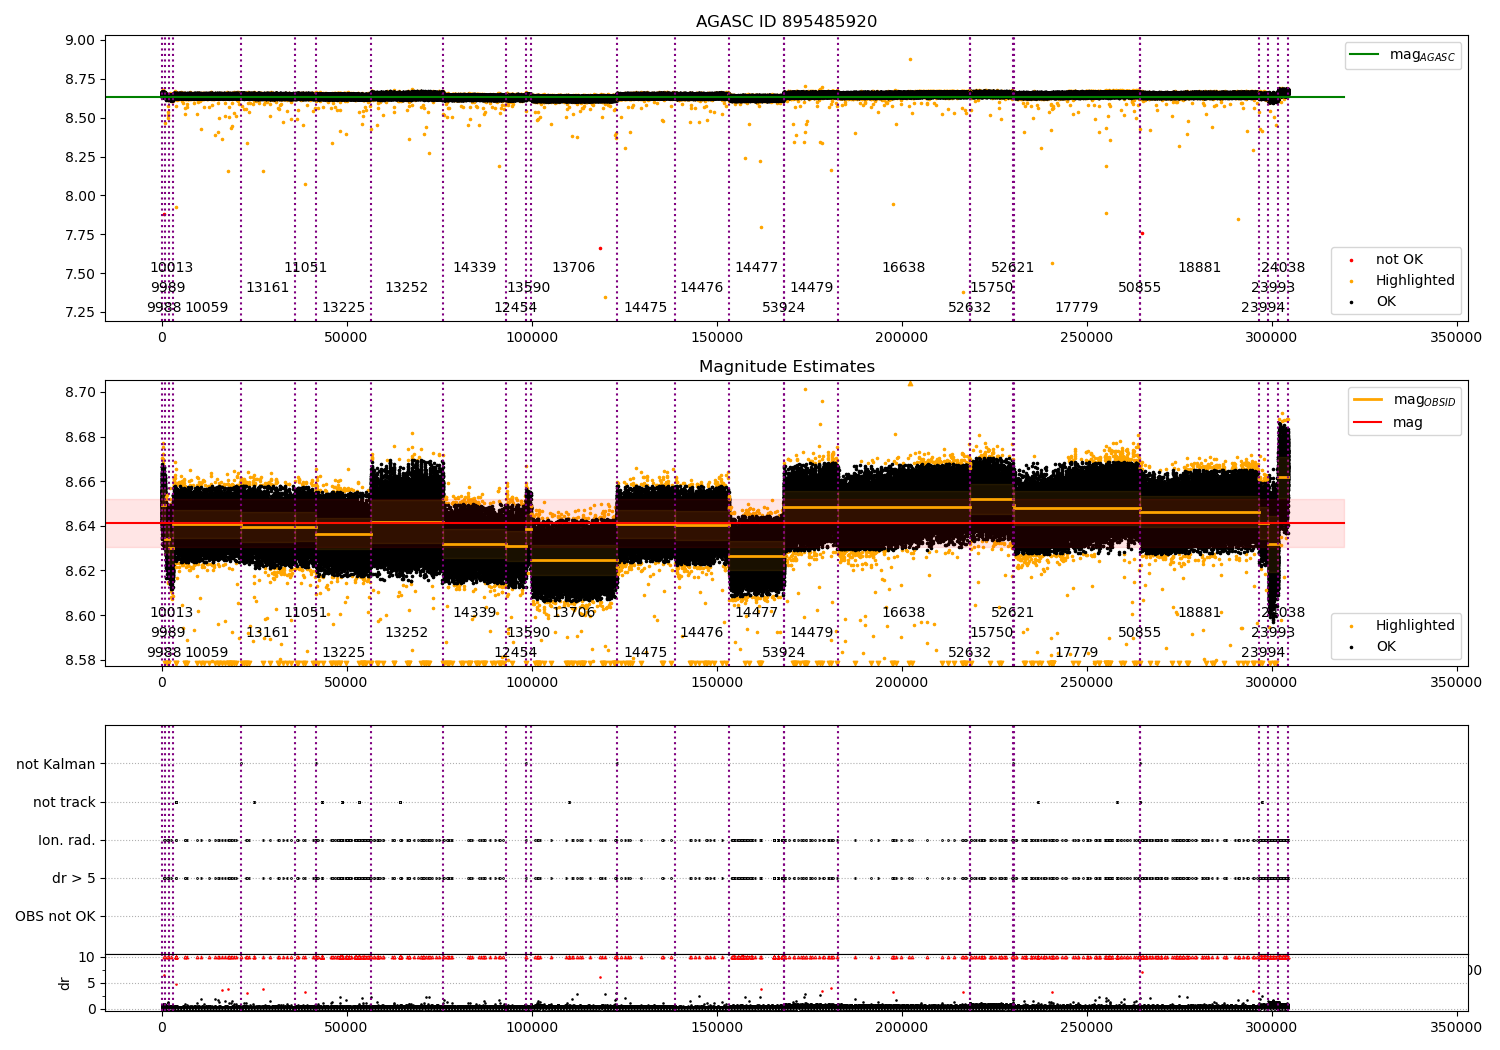Click obsid label 14339 in AGASC ID plot
The image size is (1500, 1050).
475,268
